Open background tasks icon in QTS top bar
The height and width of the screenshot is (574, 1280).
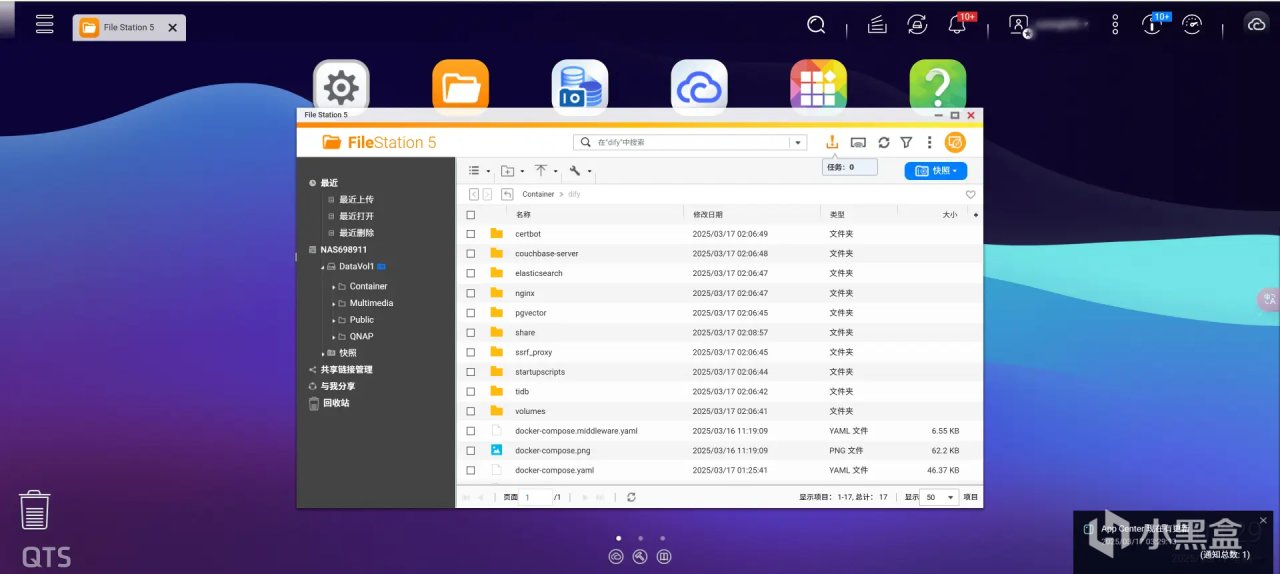click(x=877, y=25)
